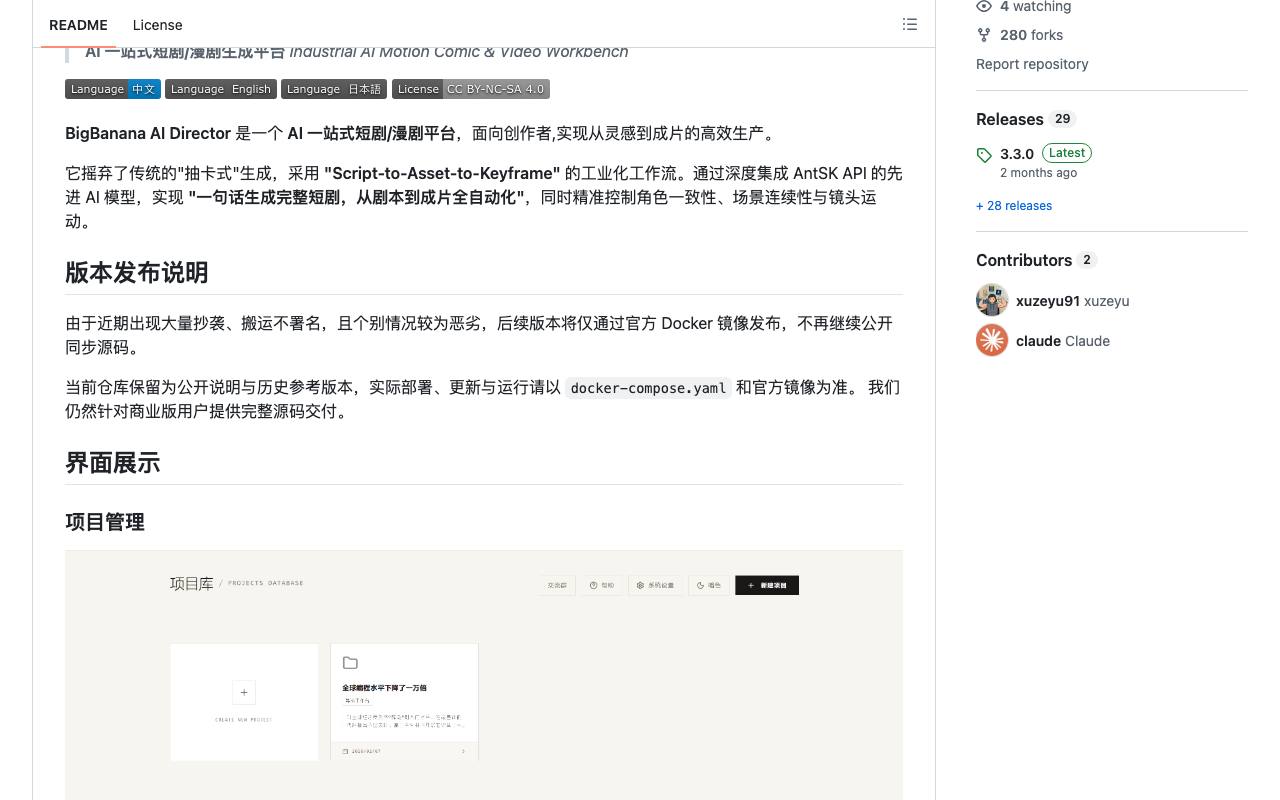Click the 29 releases counter
The image size is (1280, 800).
(1063, 119)
